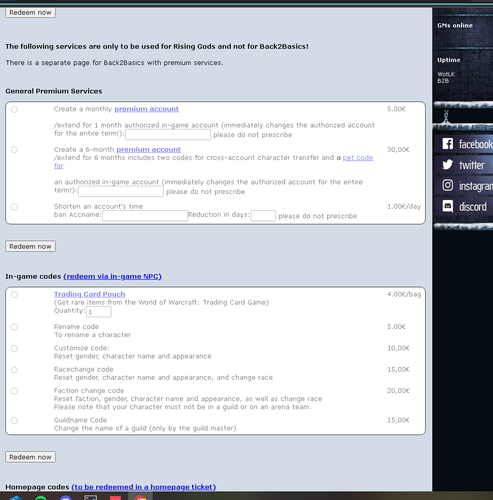Focus the Reduction in days field
Viewport: 493px width, 500px height.
click(x=263, y=216)
